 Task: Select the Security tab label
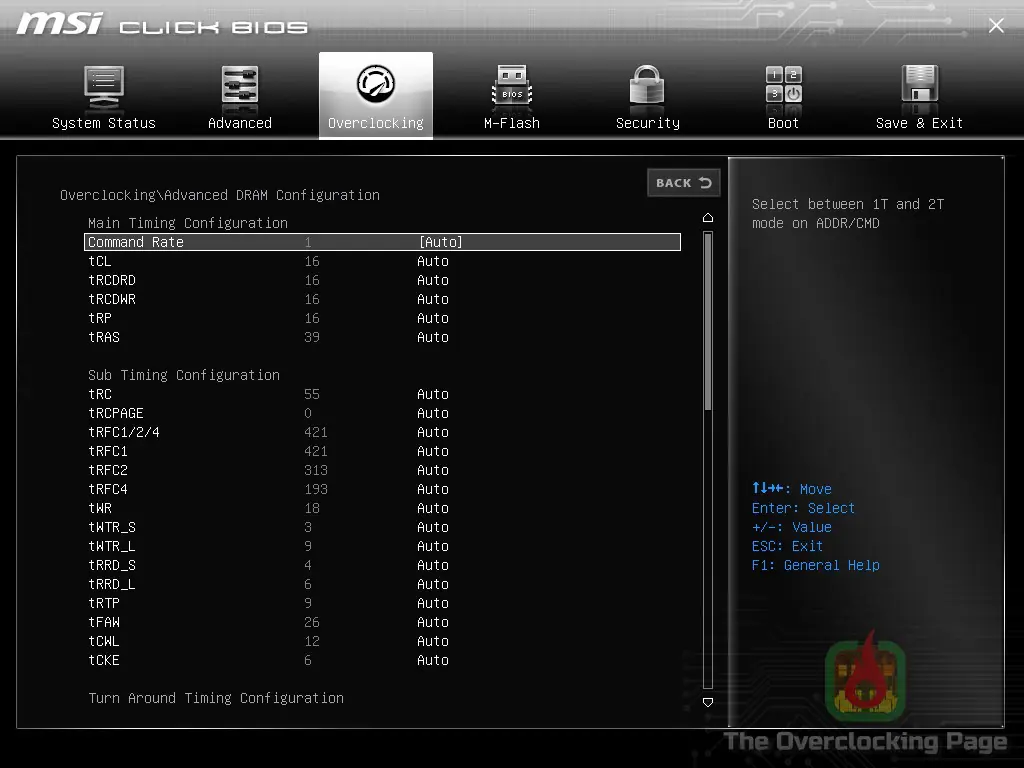click(648, 123)
